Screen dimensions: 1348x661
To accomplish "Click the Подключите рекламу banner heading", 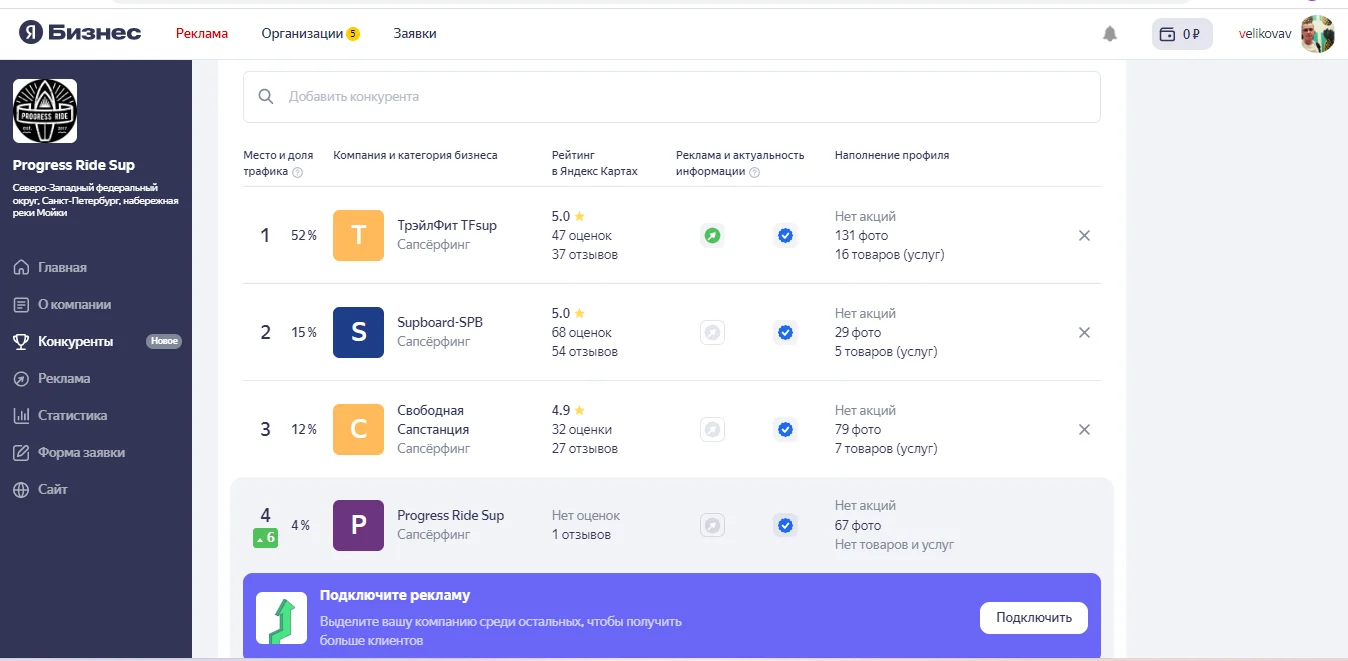I will (395, 595).
